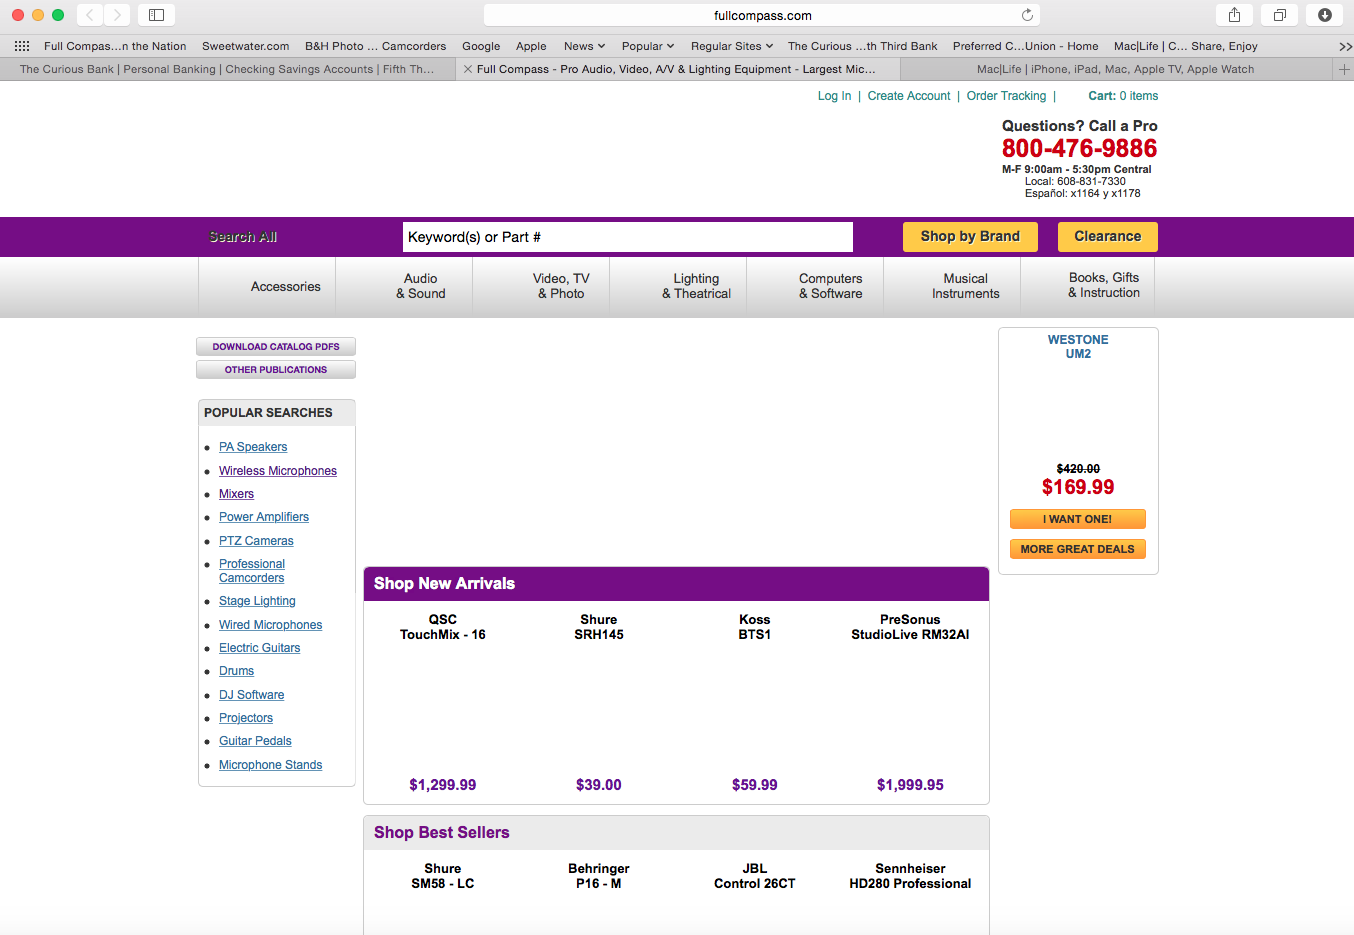Viewport: 1354px width, 935px height.
Task: Open the PTZ Cameras popular search
Action: click(x=256, y=541)
